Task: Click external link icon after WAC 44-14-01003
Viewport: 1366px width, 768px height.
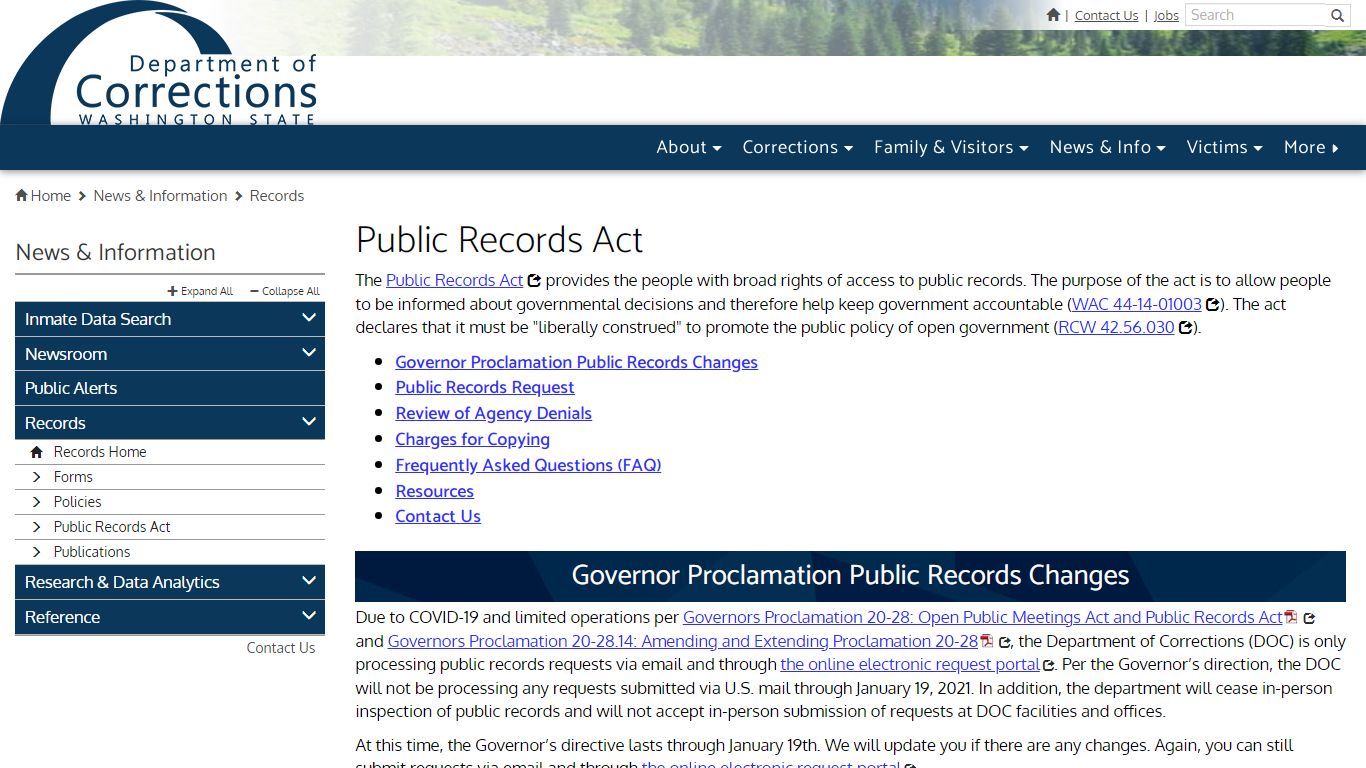Action: 1213,305
